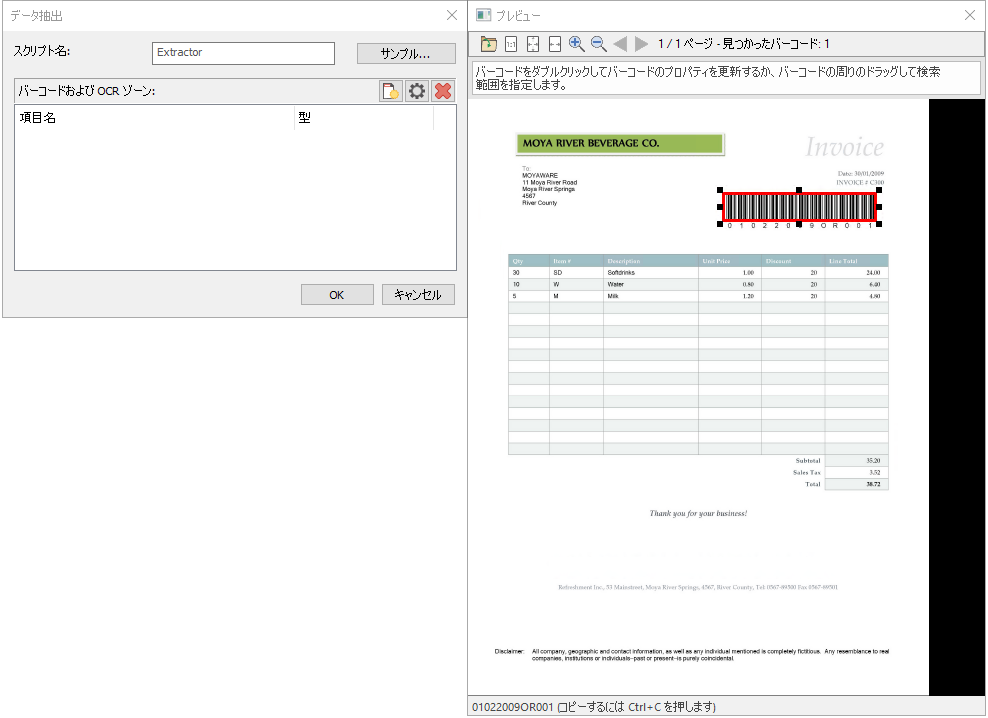This screenshot has width=988, height=718.
Task: Click the 'Thank you for your business!' text
Action: point(698,513)
